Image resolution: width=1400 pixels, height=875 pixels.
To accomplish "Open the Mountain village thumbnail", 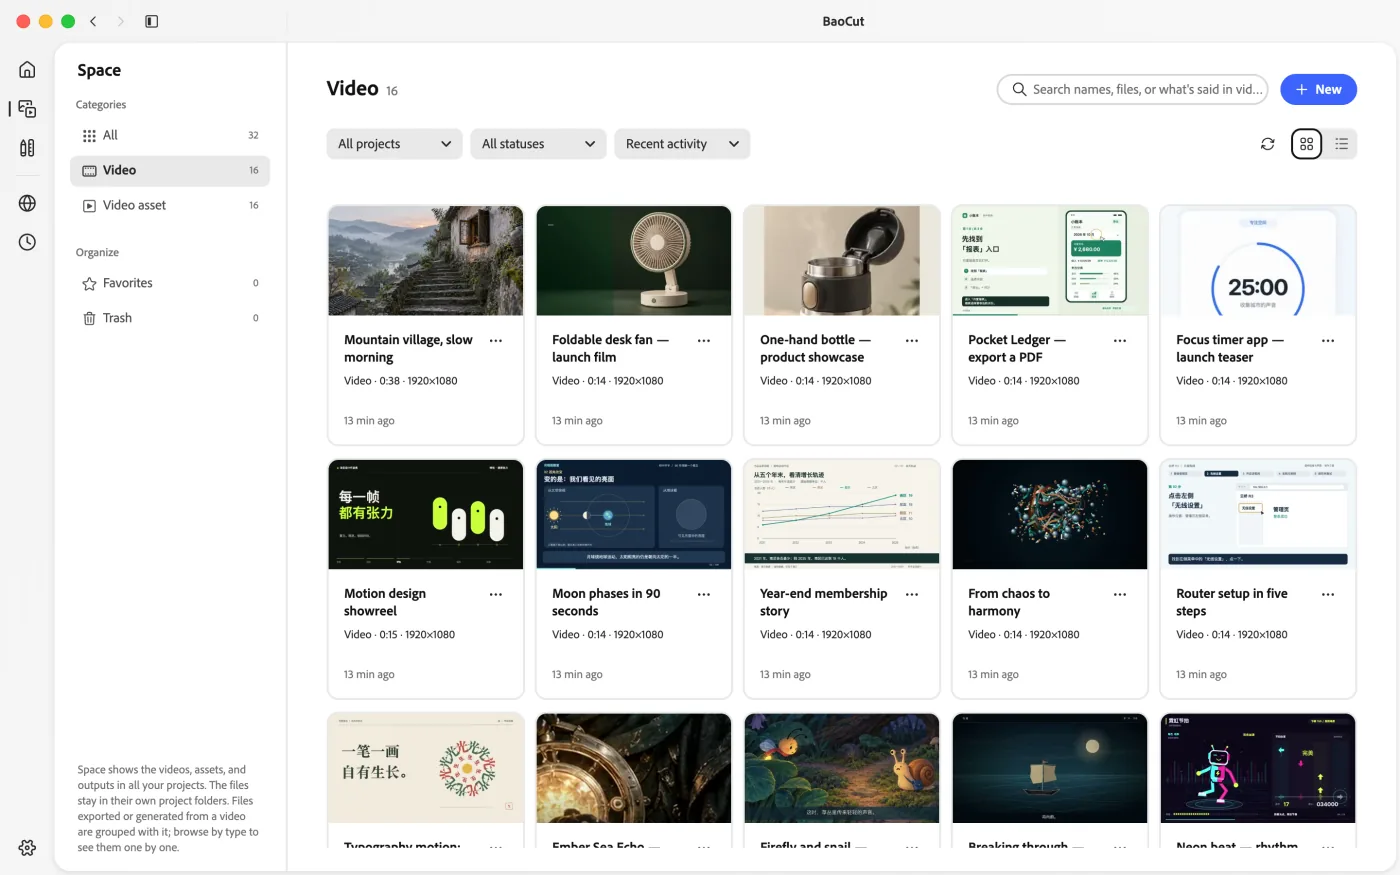I will (x=426, y=261).
